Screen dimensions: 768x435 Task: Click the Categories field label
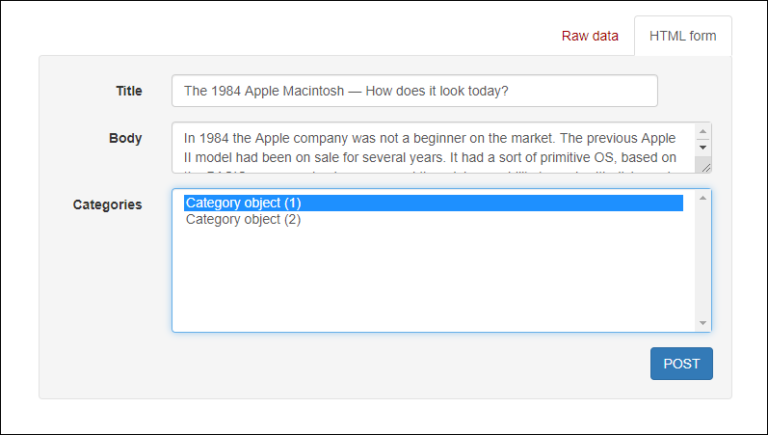point(107,204)
